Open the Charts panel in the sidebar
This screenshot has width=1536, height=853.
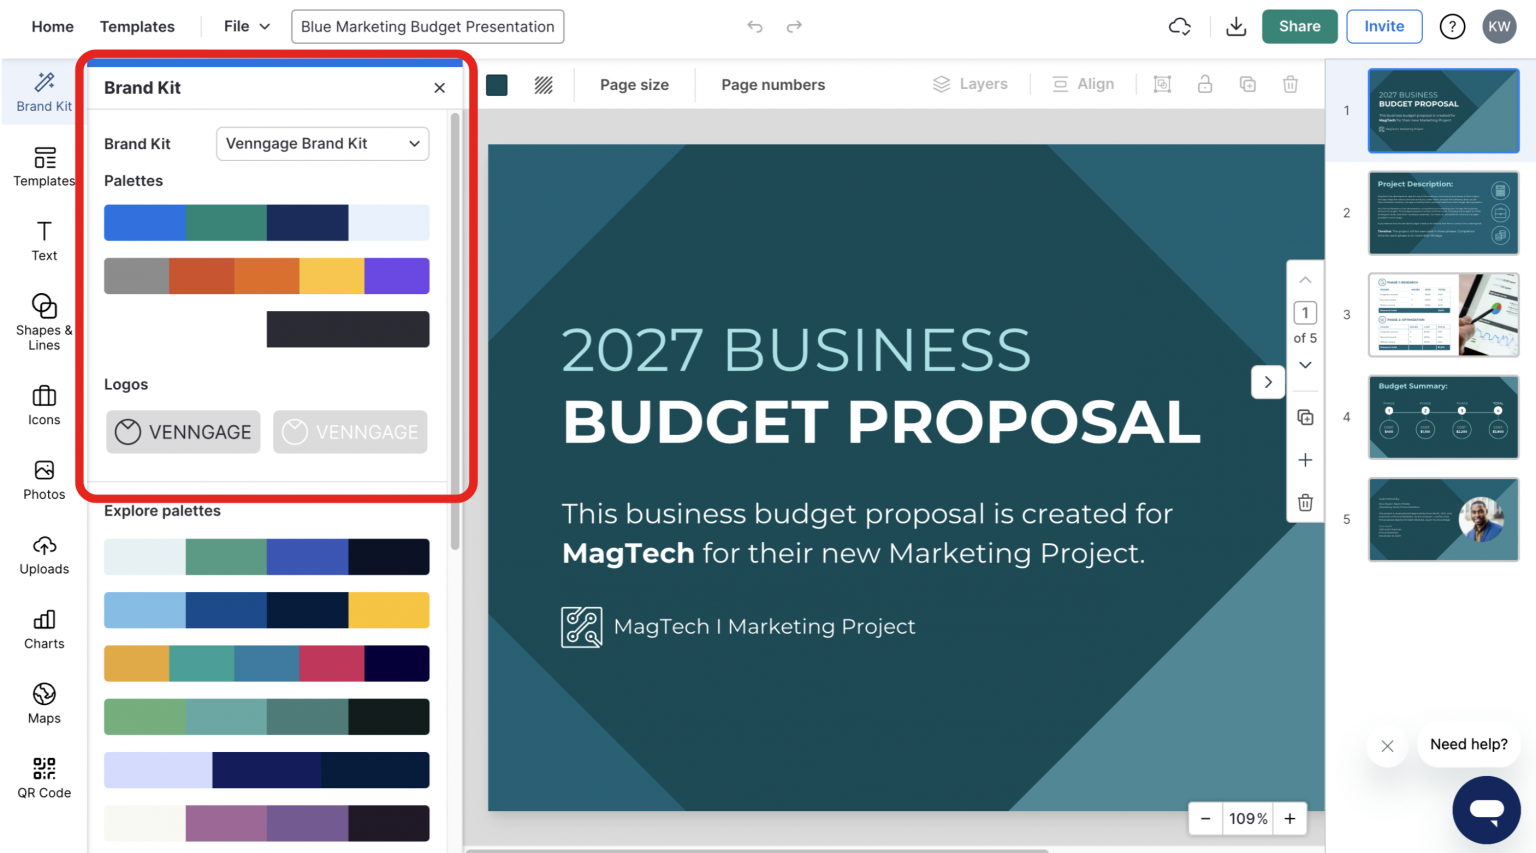[x=43, y=630]
